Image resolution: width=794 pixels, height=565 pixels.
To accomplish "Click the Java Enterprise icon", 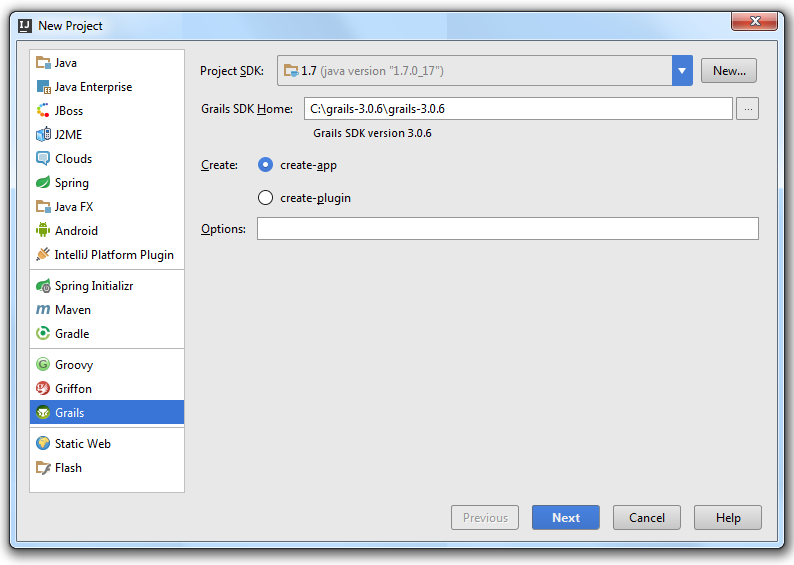I will coord(43,87).
